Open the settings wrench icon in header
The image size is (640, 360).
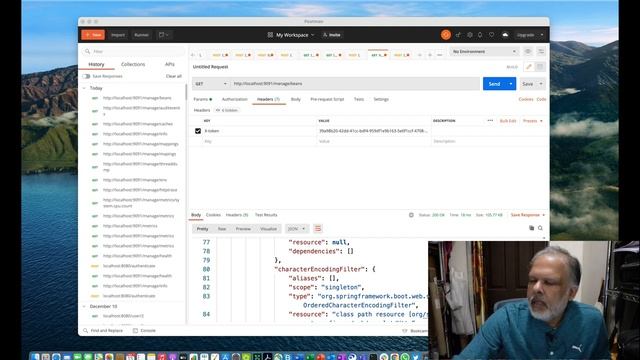tap(470, 35)
